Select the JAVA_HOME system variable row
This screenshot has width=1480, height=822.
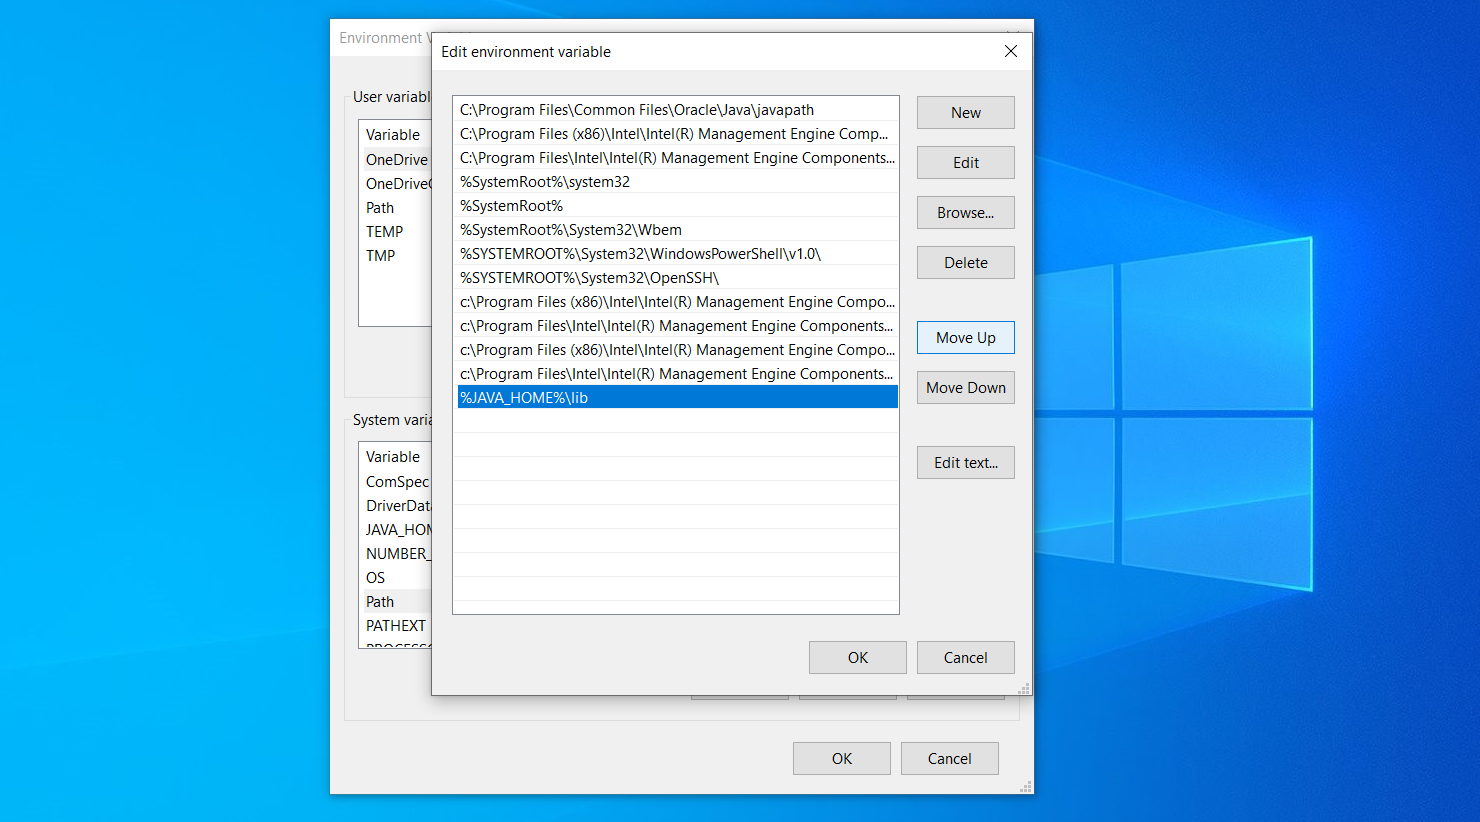tap(396, 530)
